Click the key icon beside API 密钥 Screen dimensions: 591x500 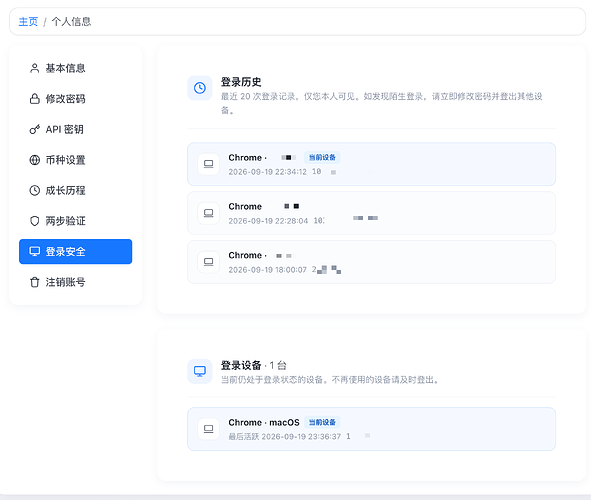tap(35, 129)
